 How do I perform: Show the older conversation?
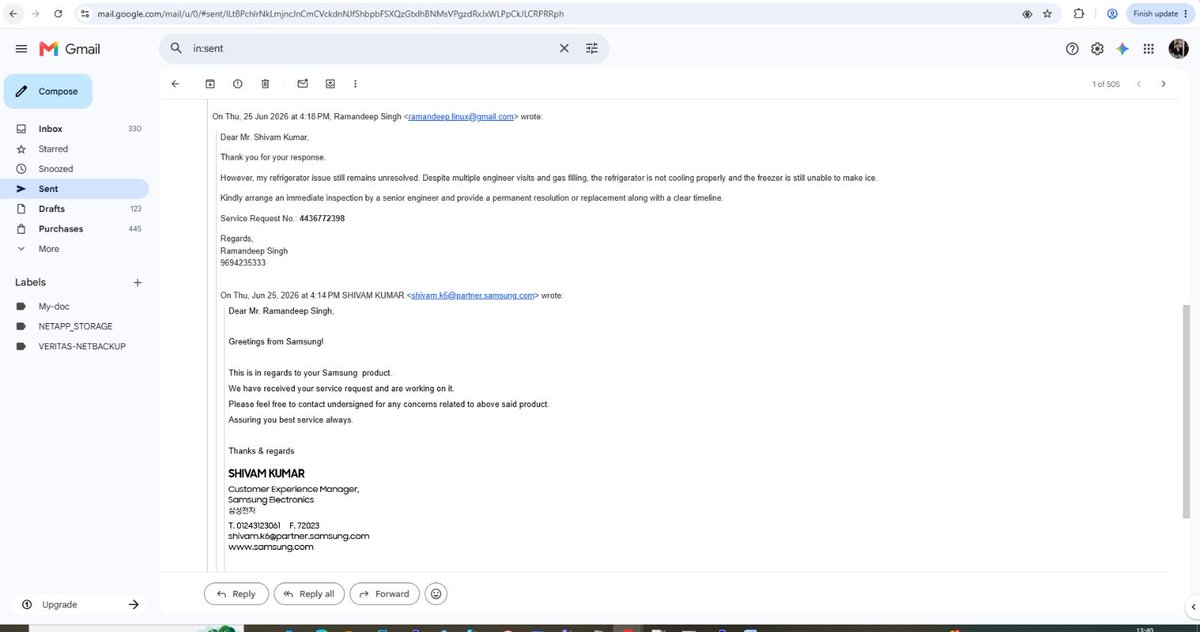[1163, 84]
